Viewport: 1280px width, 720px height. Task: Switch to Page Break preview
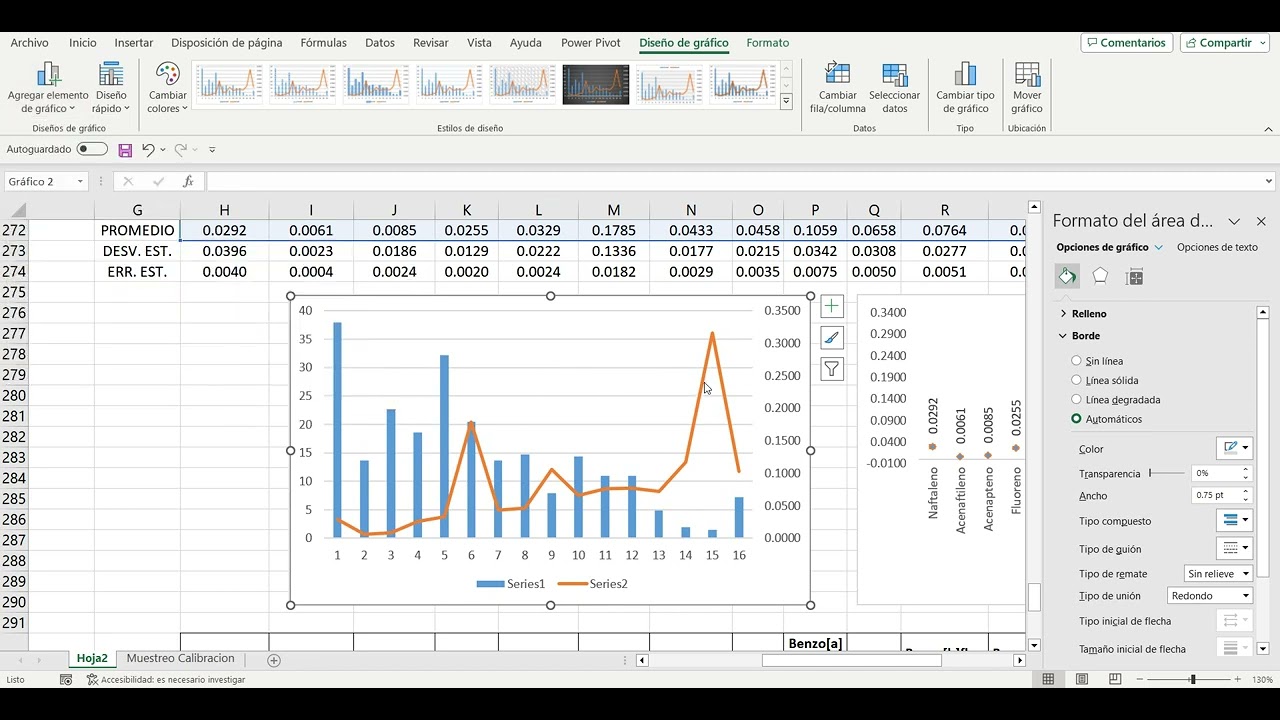[1115, 679]
